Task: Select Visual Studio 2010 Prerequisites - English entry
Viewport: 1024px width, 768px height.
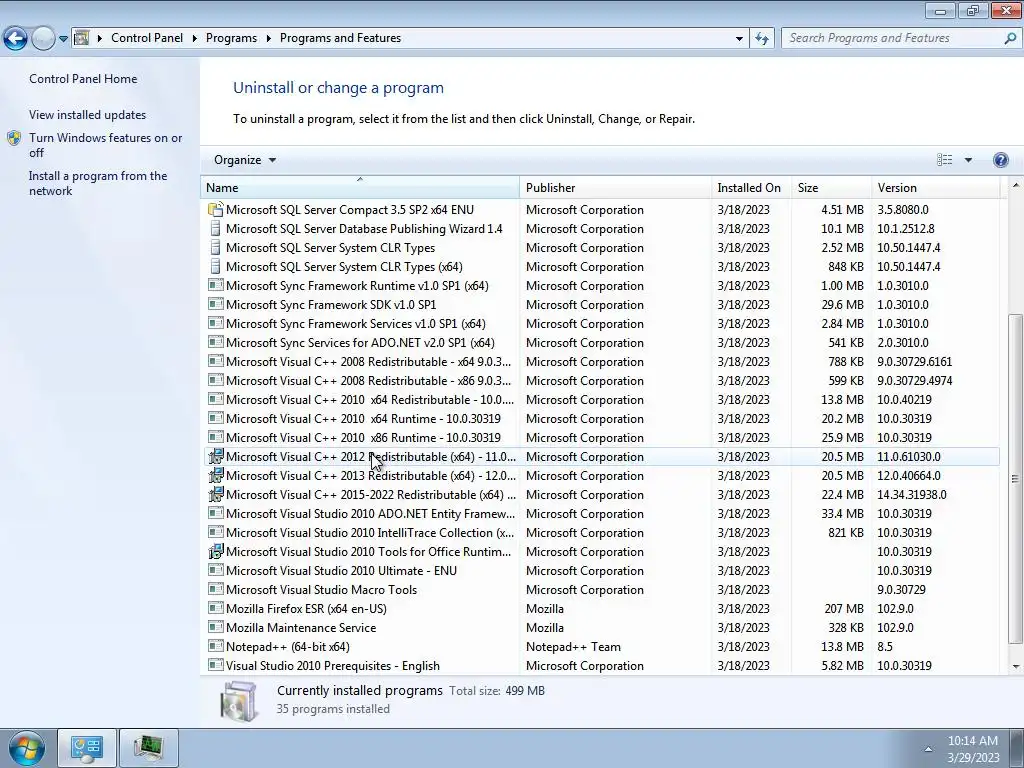Action: point(600,665)
